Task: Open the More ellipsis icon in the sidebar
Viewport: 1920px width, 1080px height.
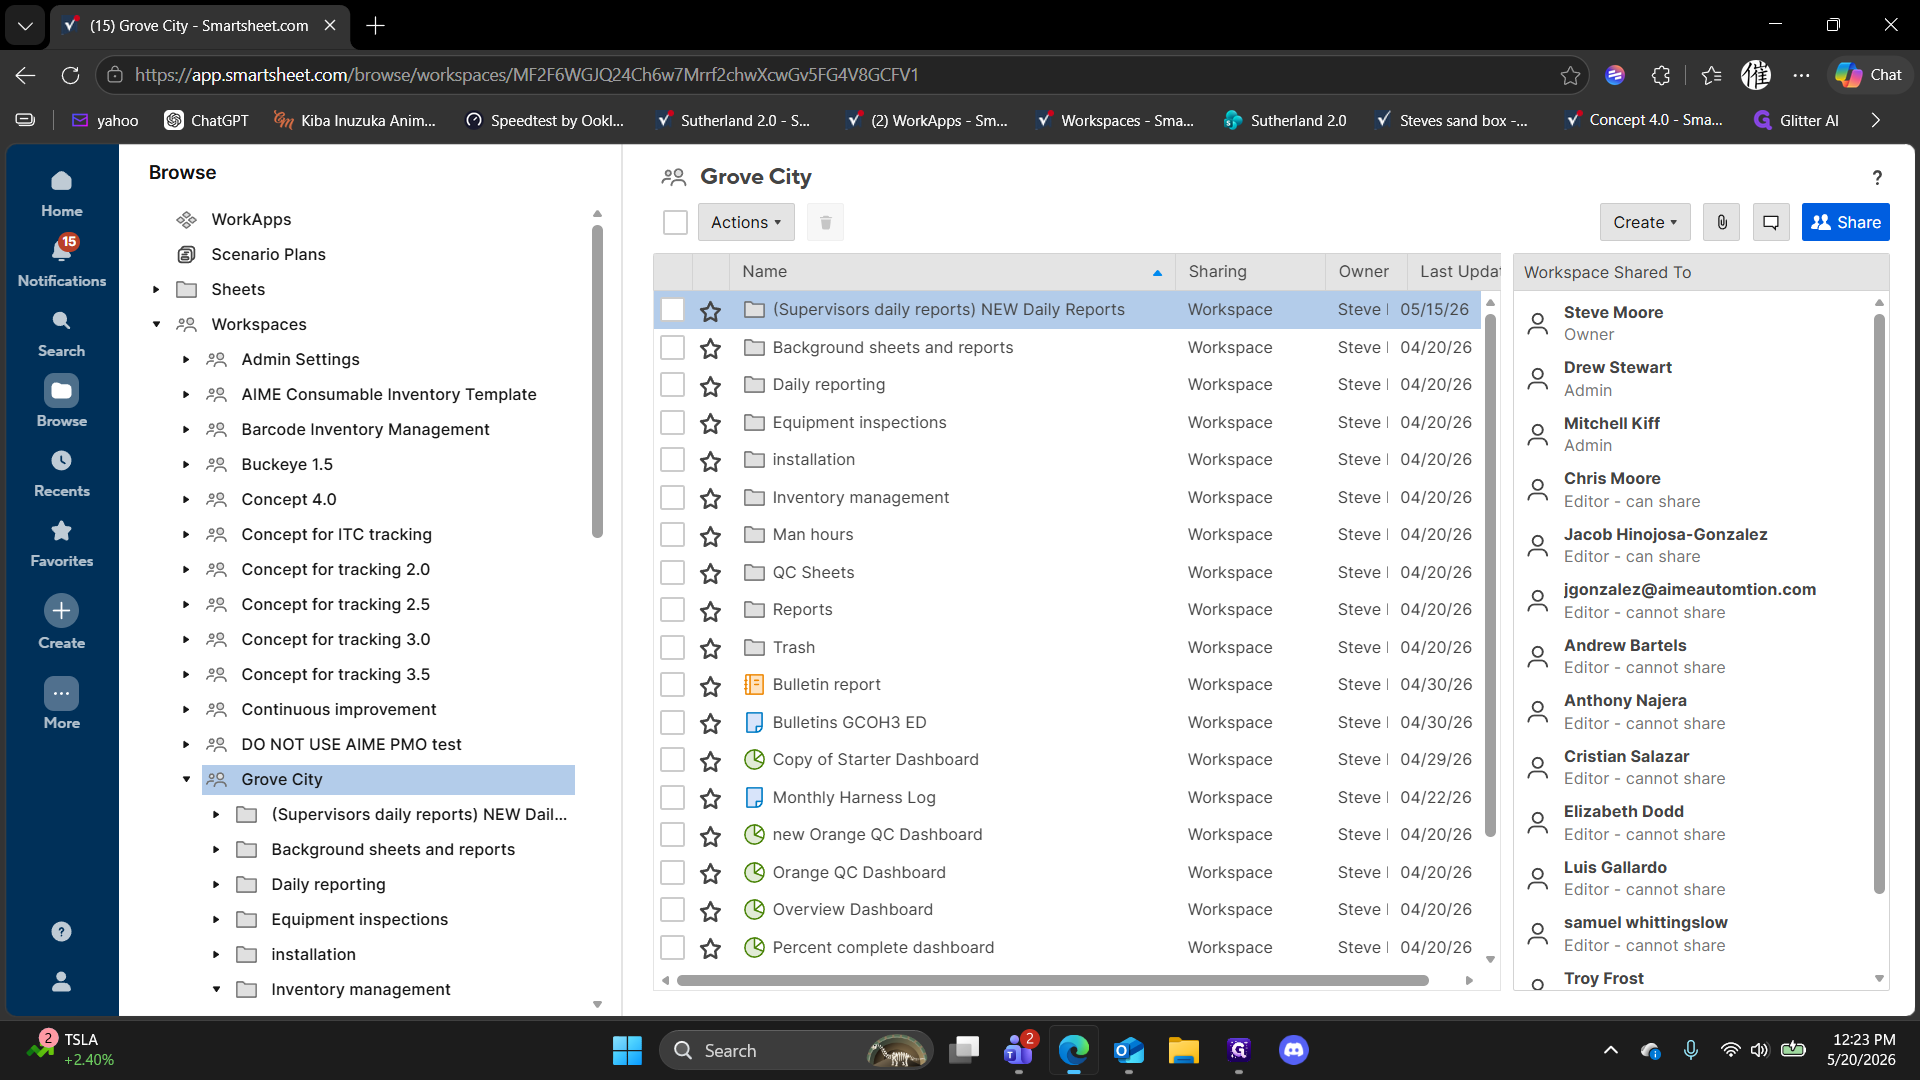Action: tap(61, 693)
